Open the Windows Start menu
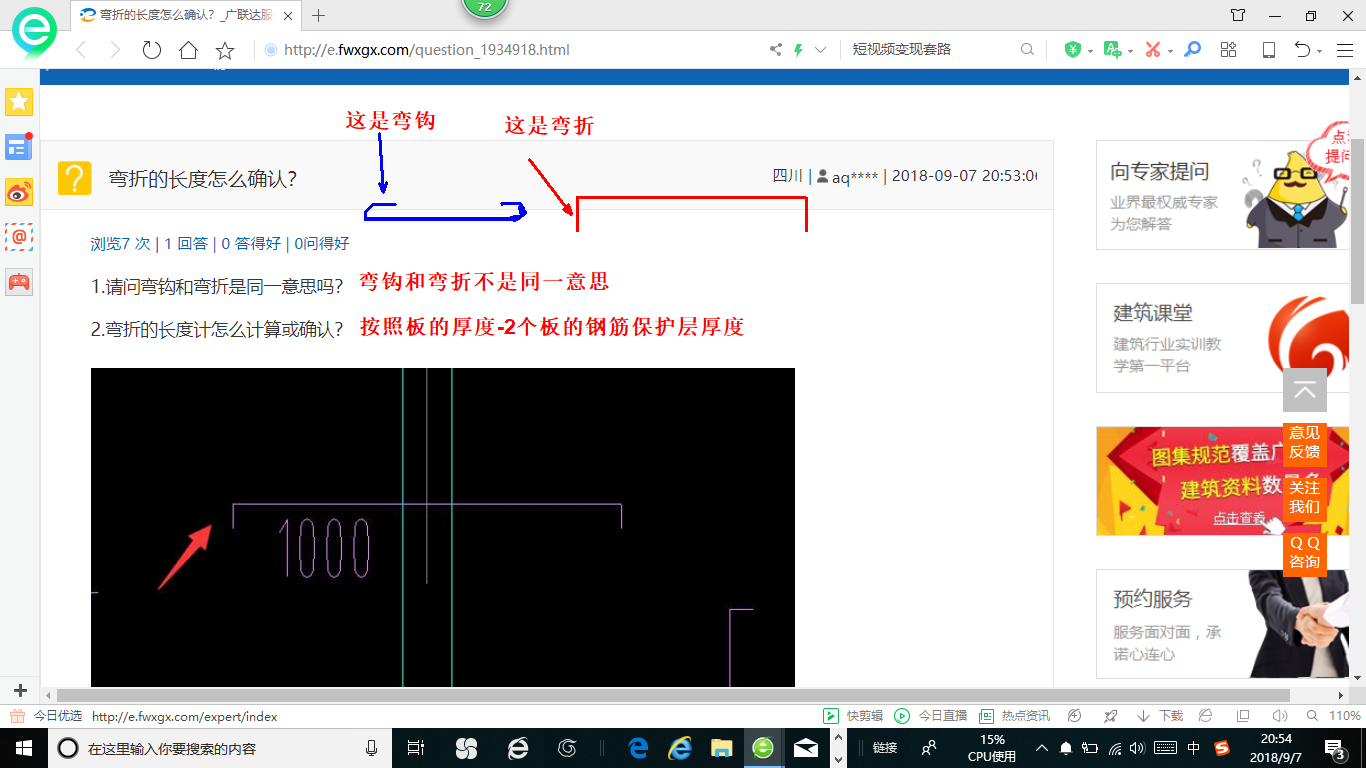Screen dimensions: 1366x768 [23, 748]
